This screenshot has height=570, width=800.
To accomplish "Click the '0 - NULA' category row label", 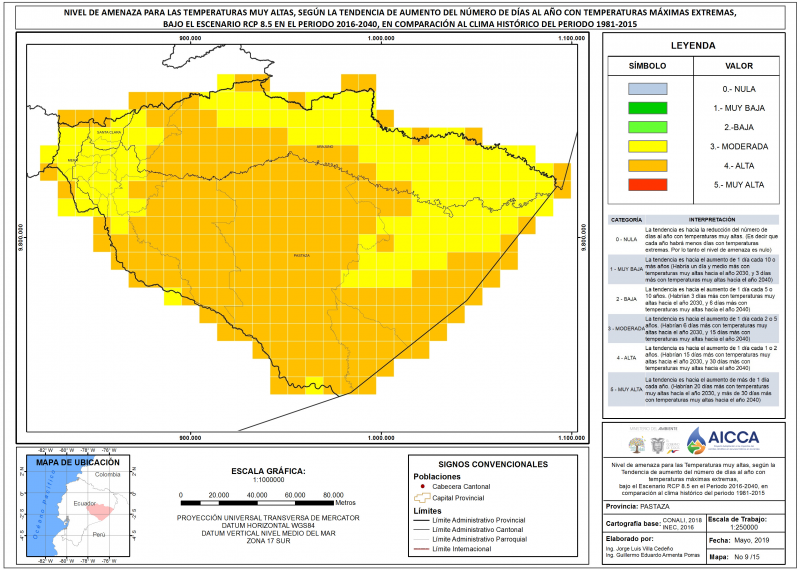I will click(626, 239).
